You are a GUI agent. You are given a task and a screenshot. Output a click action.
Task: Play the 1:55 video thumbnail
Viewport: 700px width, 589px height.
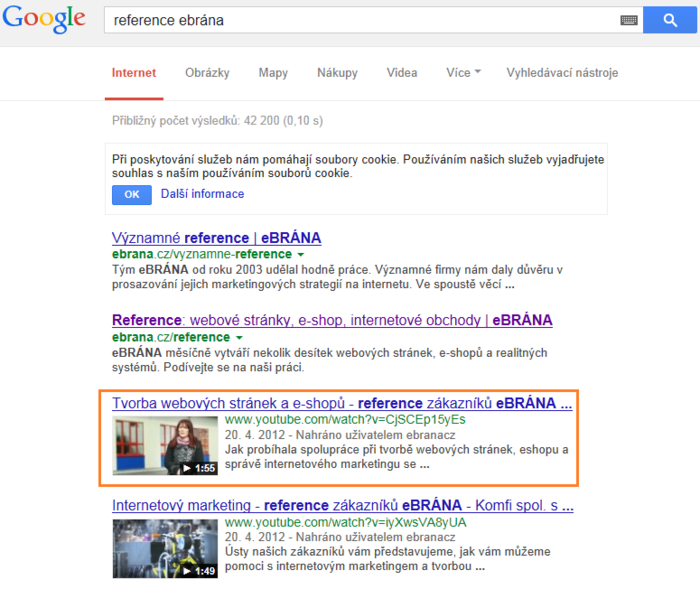165,446
